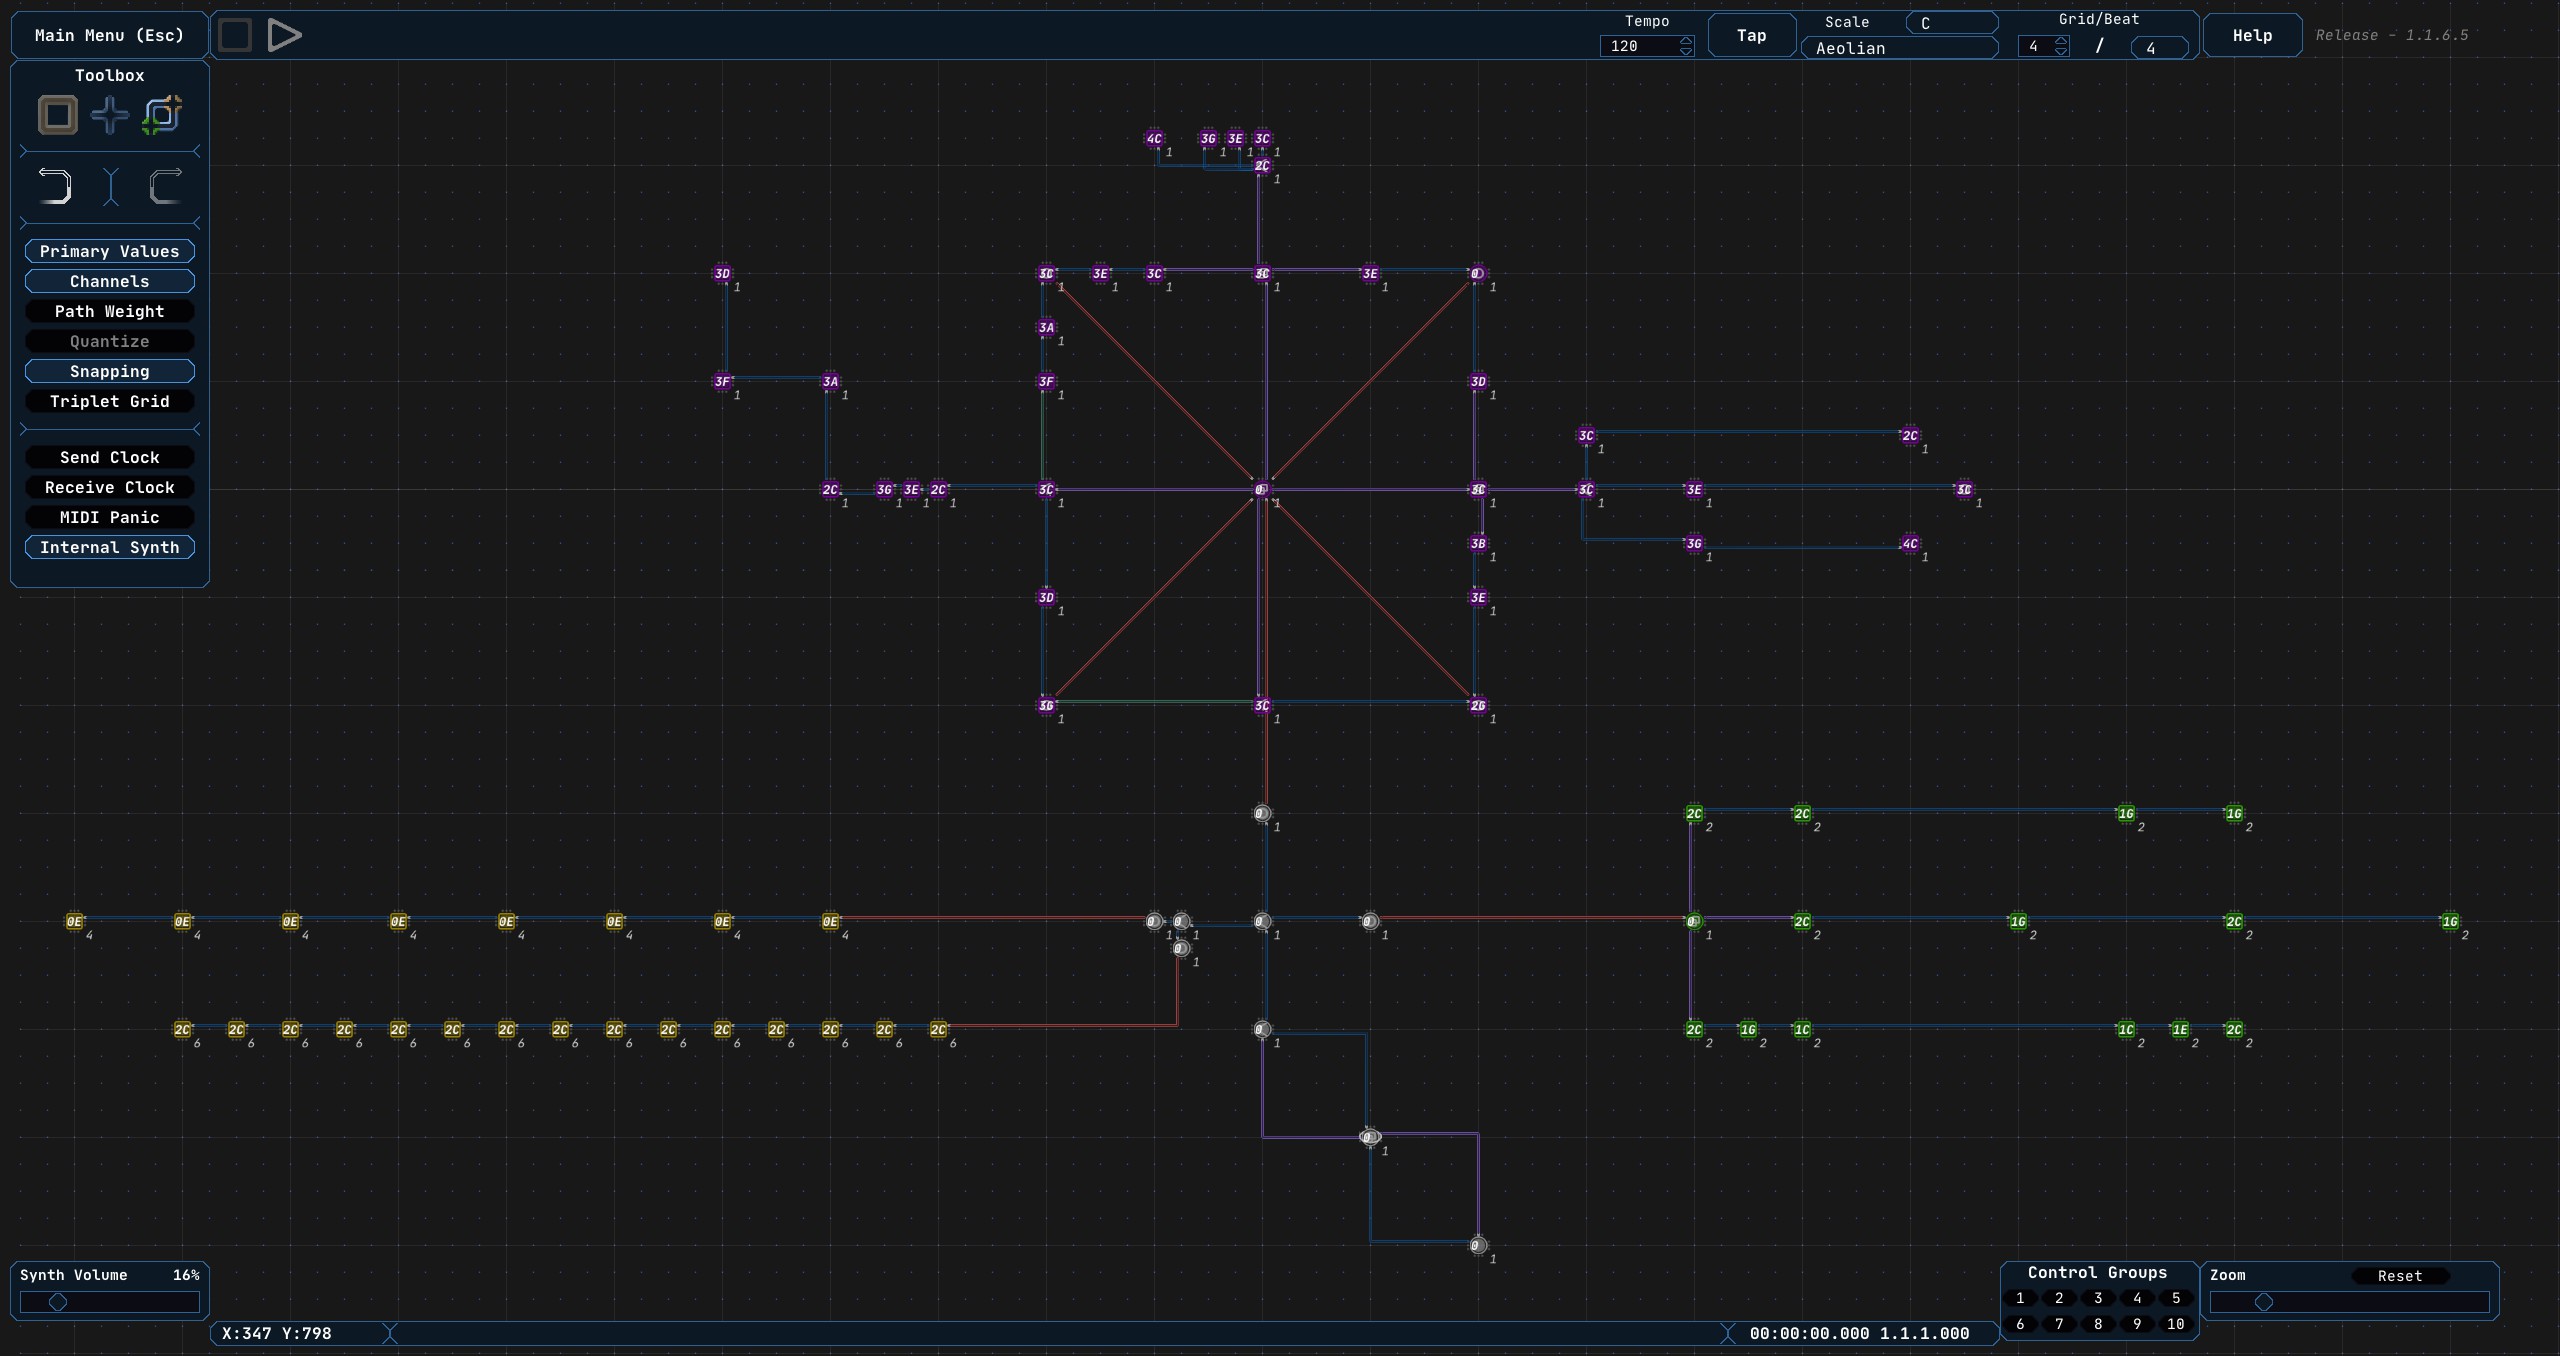The image size is (2560, 1356).
Task: Open the Help menu
Action: pyautogui.click(x=2252, y=36)
